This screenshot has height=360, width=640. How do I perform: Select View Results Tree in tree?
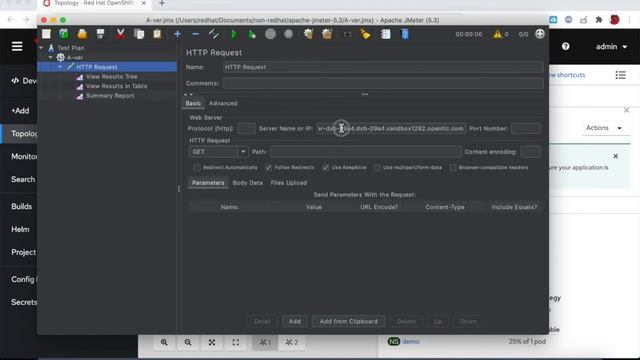111,77
